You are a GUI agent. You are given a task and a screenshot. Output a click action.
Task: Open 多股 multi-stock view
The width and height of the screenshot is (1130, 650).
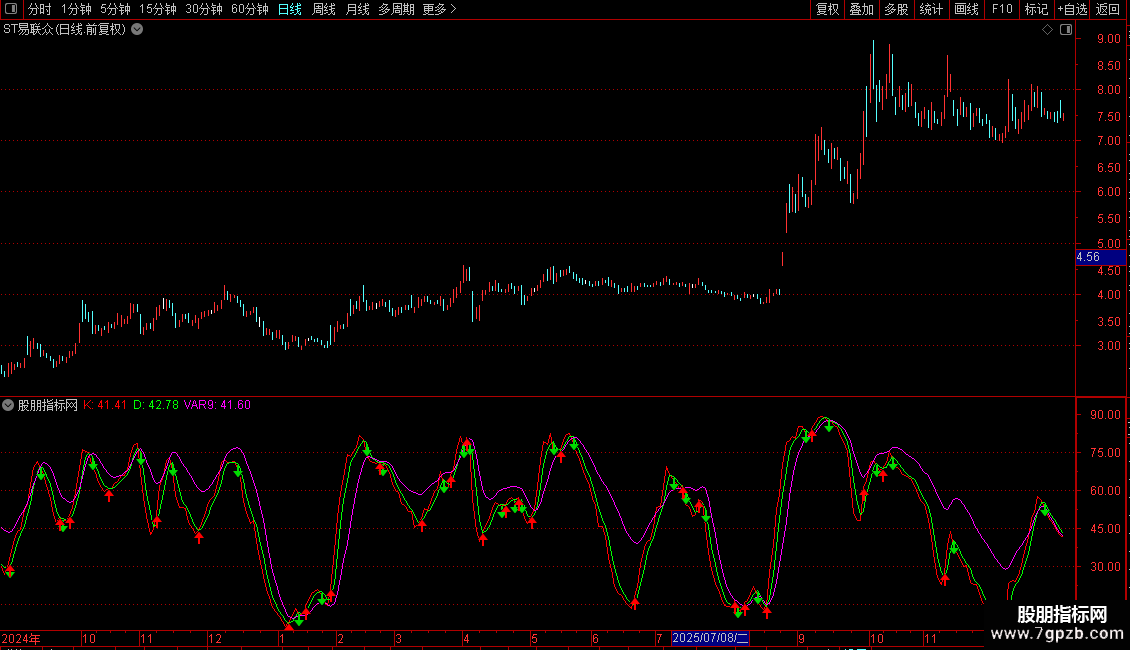click(x=896, y=9)
